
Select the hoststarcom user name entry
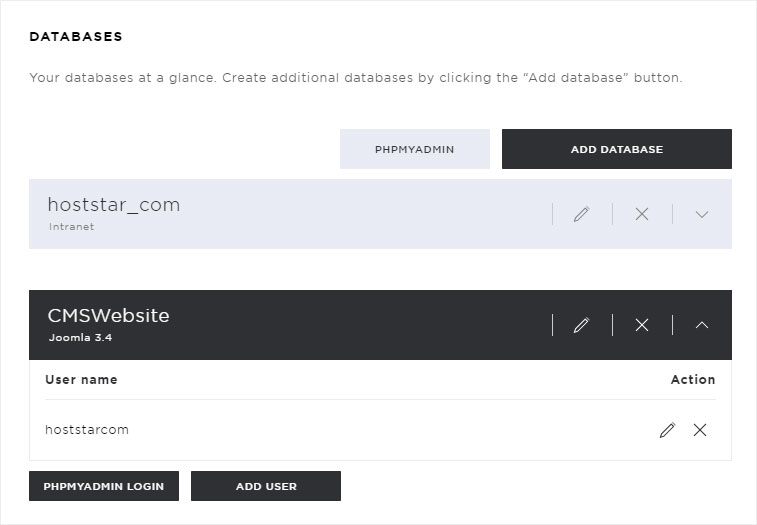pos(87,430)
